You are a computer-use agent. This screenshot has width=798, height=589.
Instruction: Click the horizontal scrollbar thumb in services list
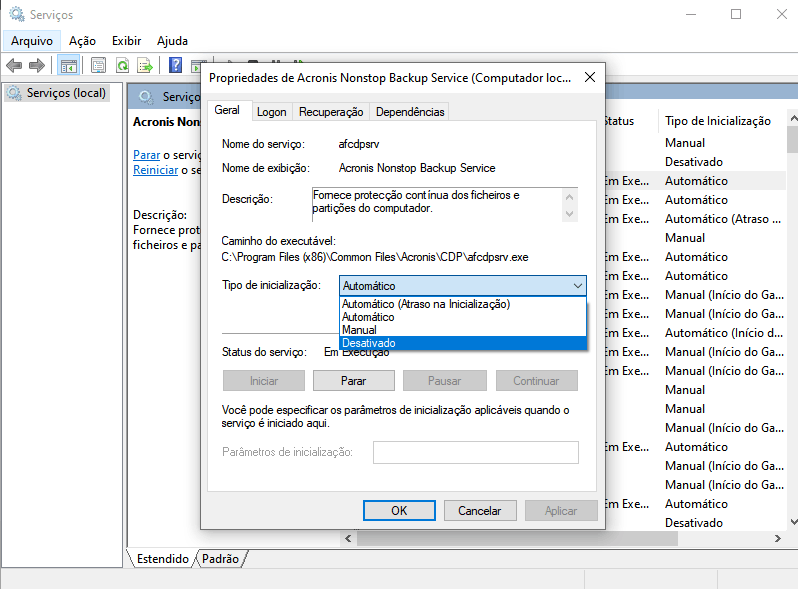518,539
